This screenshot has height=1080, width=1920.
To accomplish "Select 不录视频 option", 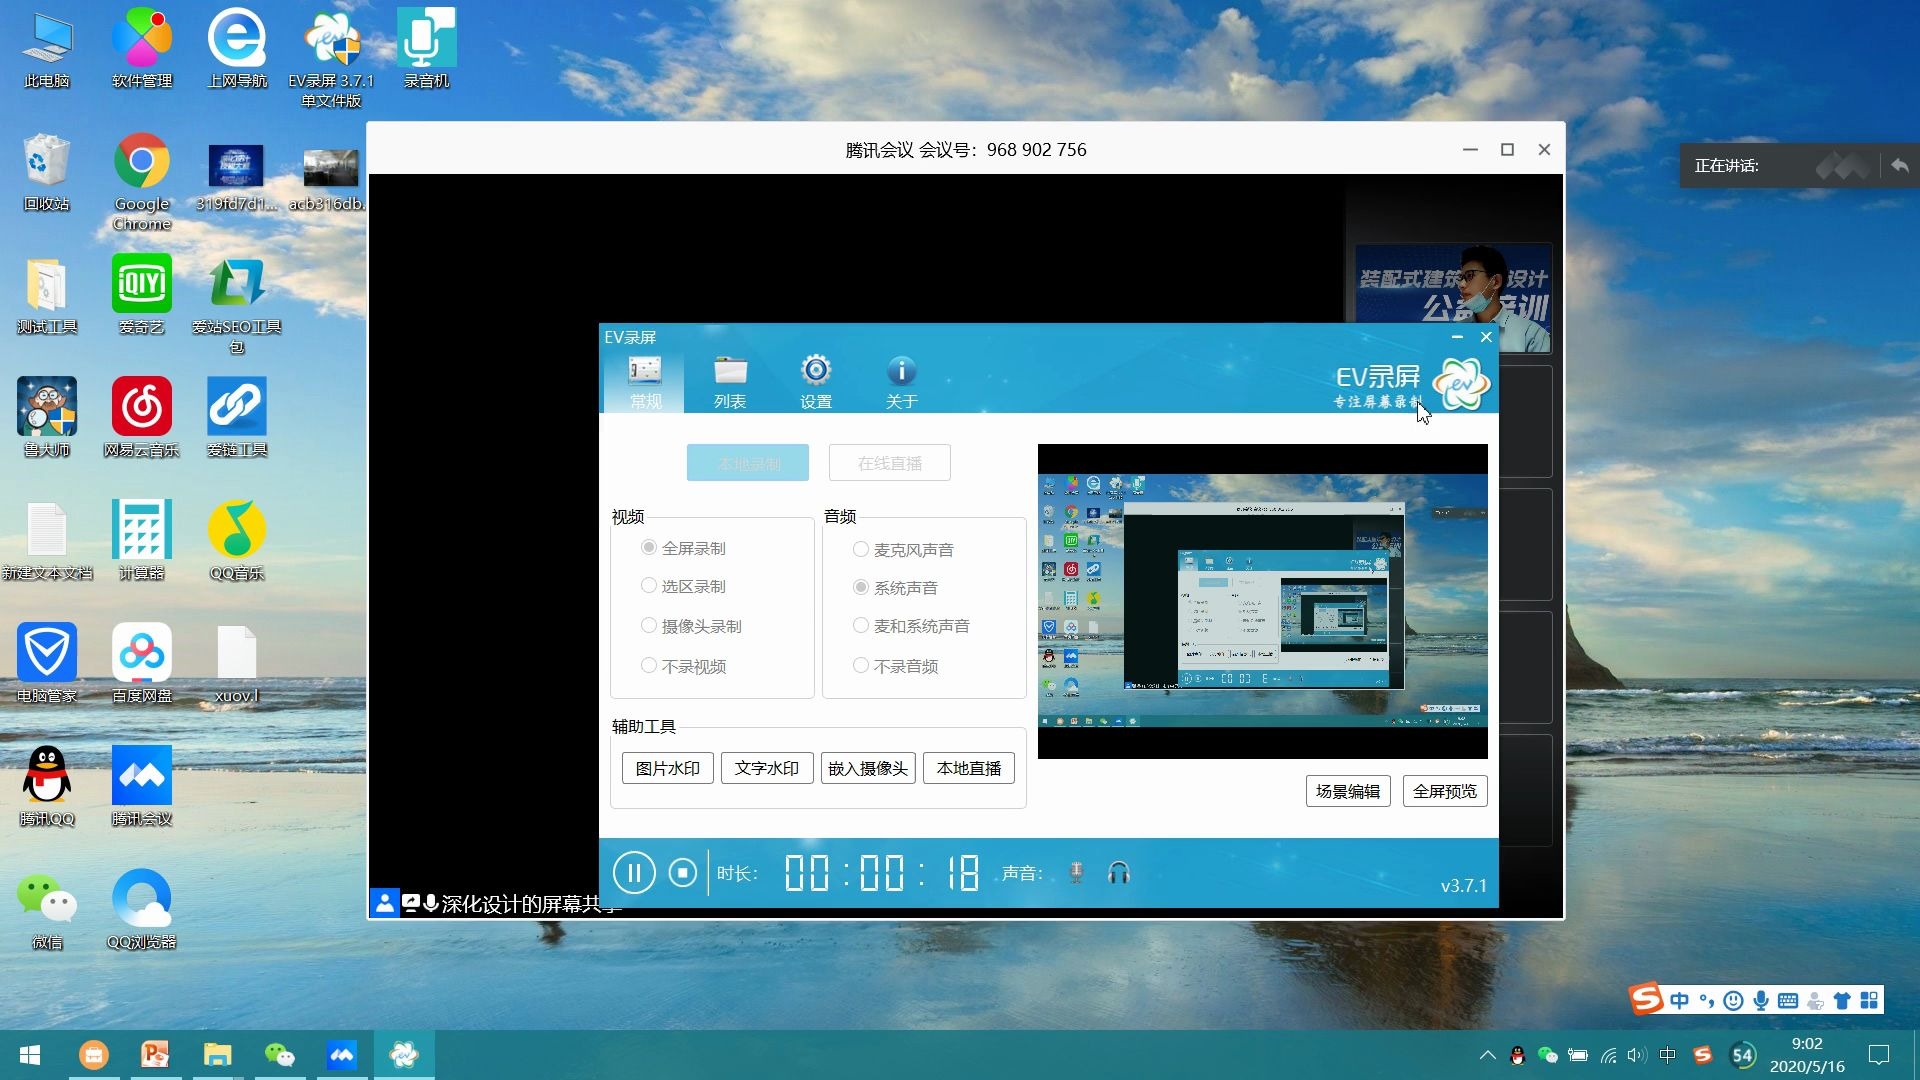I will click(683, 666).
